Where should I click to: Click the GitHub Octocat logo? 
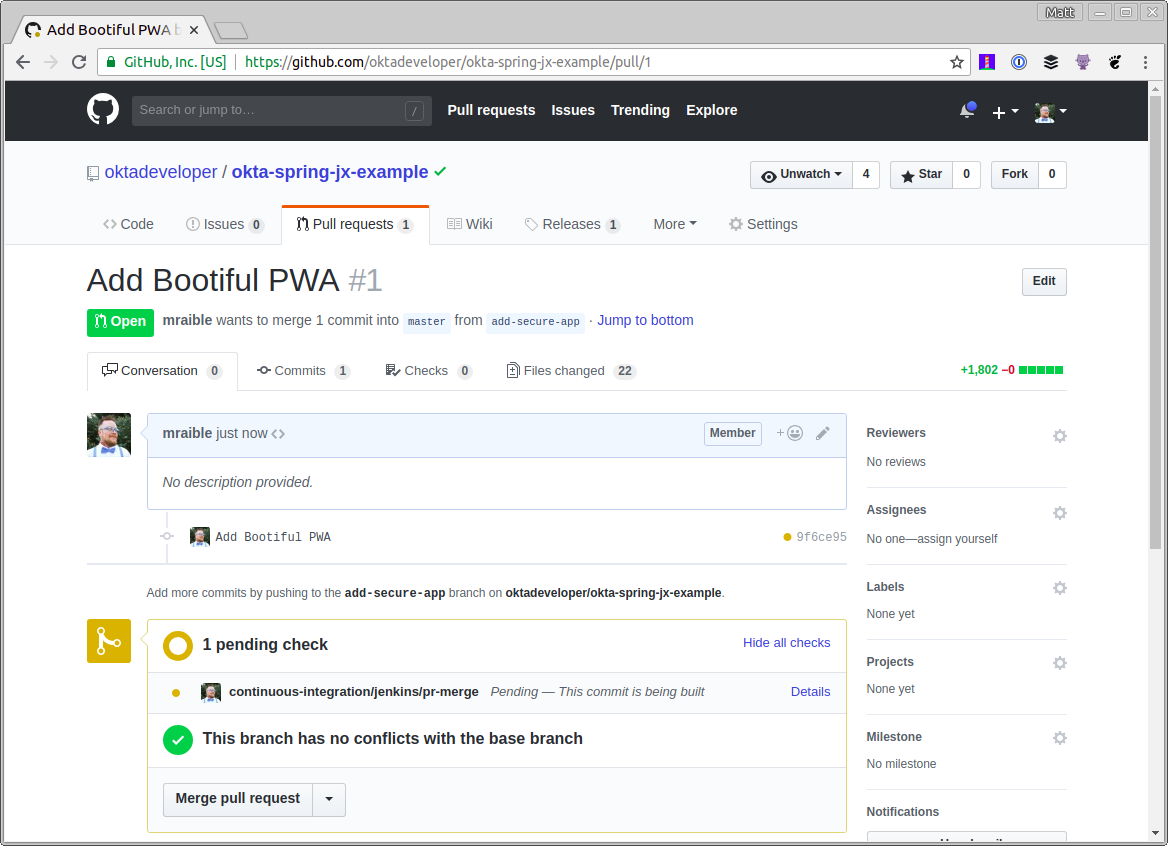103,110
